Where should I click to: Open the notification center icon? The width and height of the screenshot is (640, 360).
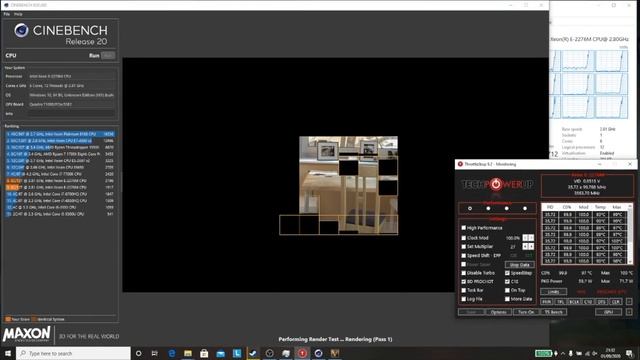pyautogui.click(x=629, y=353)
